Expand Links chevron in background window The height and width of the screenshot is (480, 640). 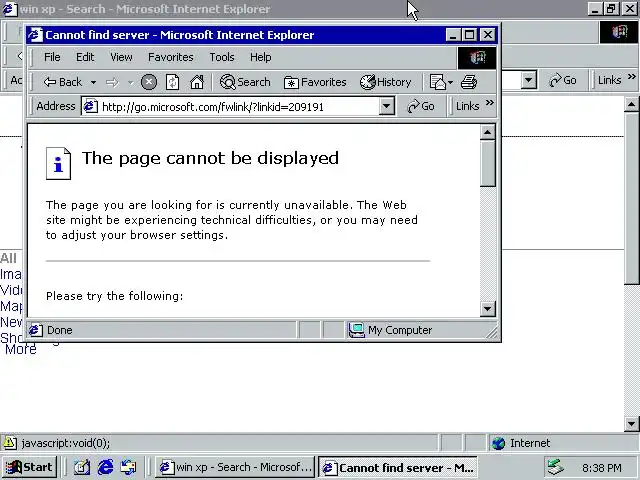coord(632,76)
